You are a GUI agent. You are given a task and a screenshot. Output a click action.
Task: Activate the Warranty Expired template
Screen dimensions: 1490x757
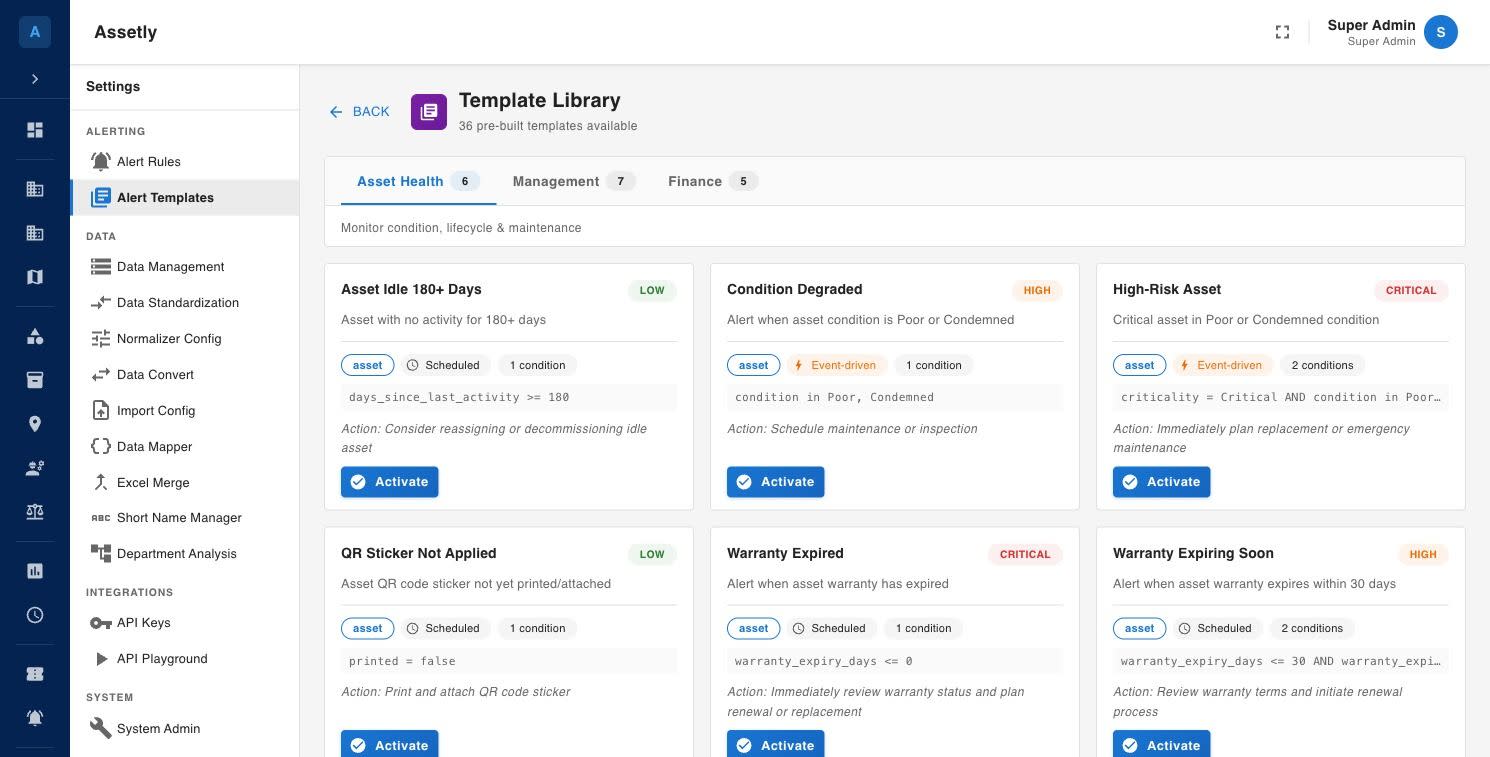coord(776,745)
